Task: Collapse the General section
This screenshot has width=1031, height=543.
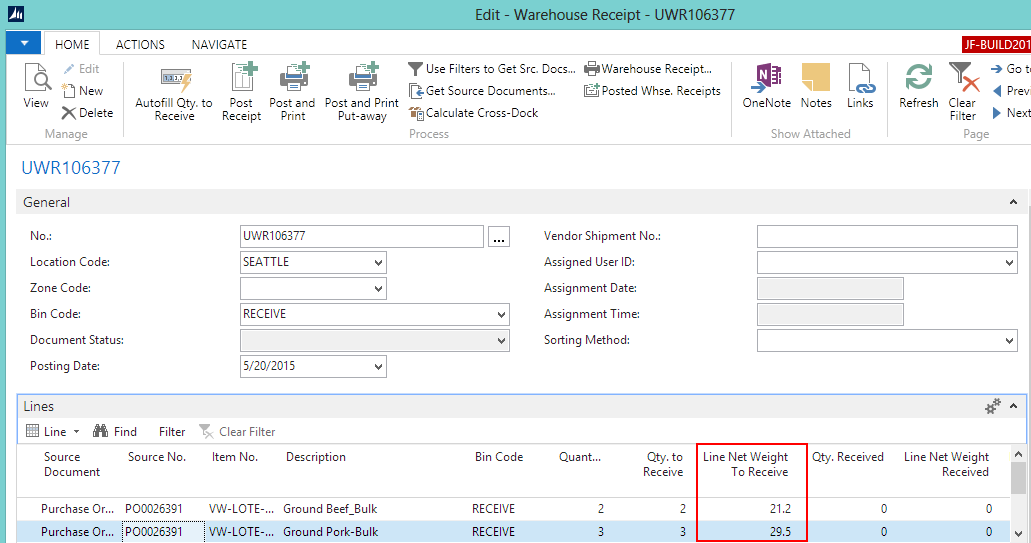Action: point(1013,203)
